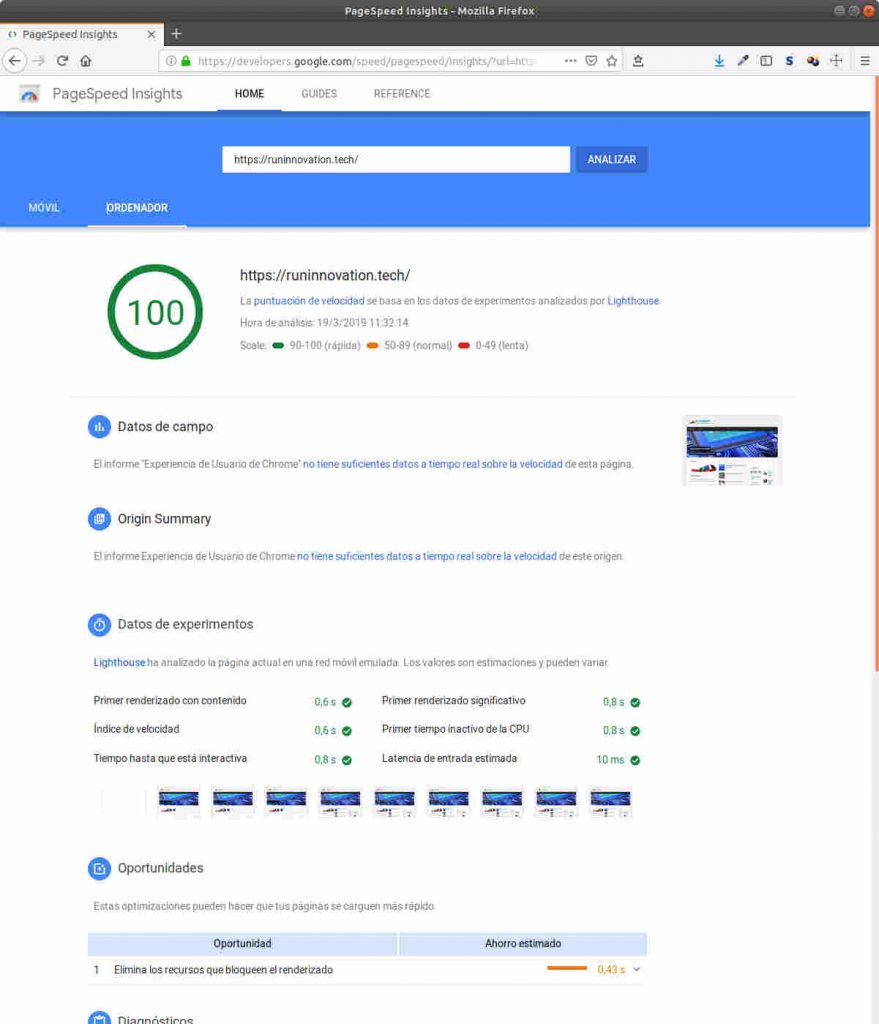
Task: Click the Datos de experimentos stopwatch icon
Action: pyautogui.click(x=99, y=625)
